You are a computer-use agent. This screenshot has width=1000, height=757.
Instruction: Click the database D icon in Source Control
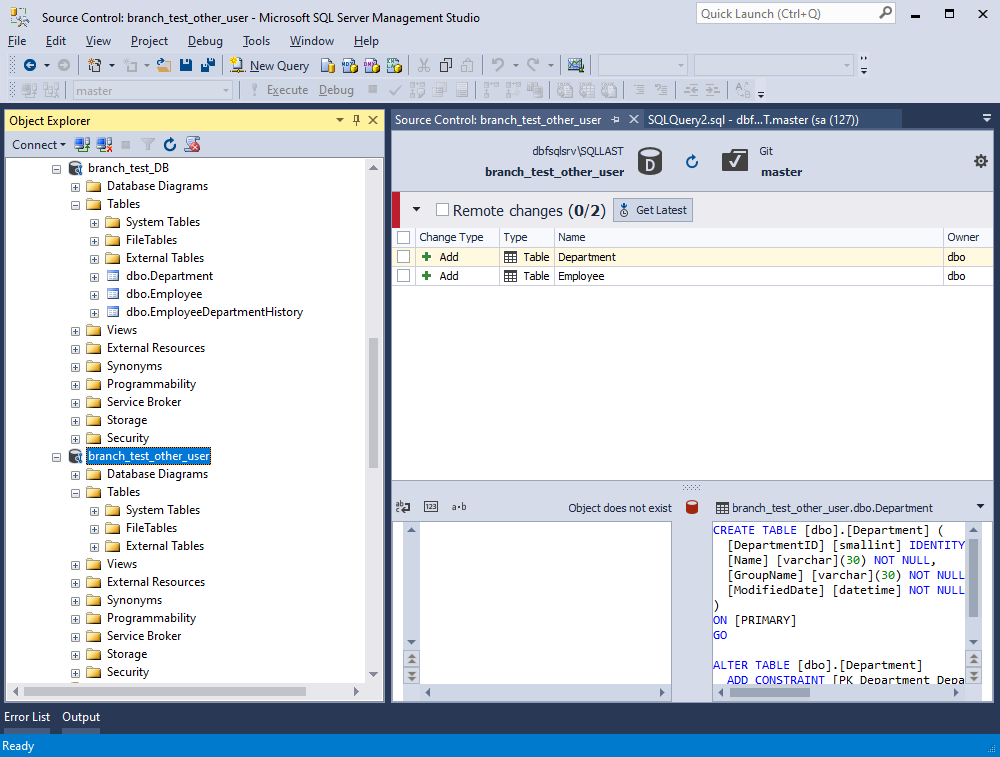(x=650, y=161)
